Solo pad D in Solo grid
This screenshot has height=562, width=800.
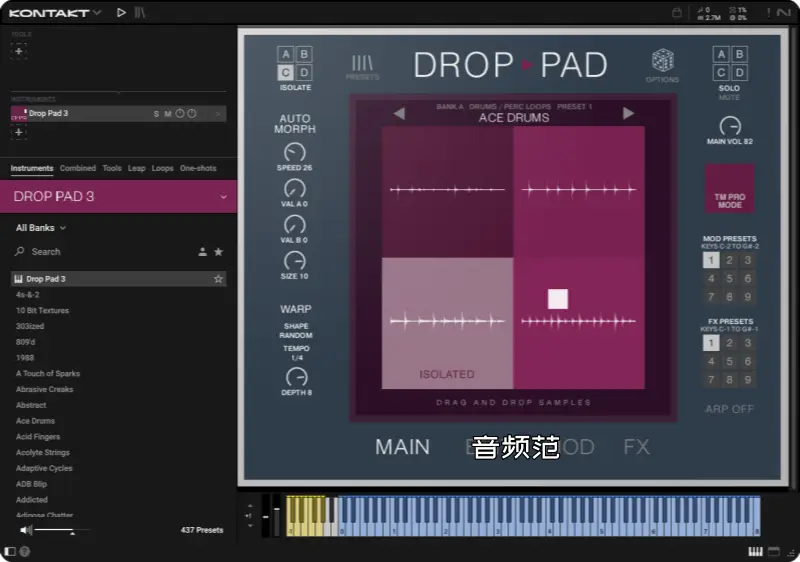pyautogui.click(x=739, y=73)
